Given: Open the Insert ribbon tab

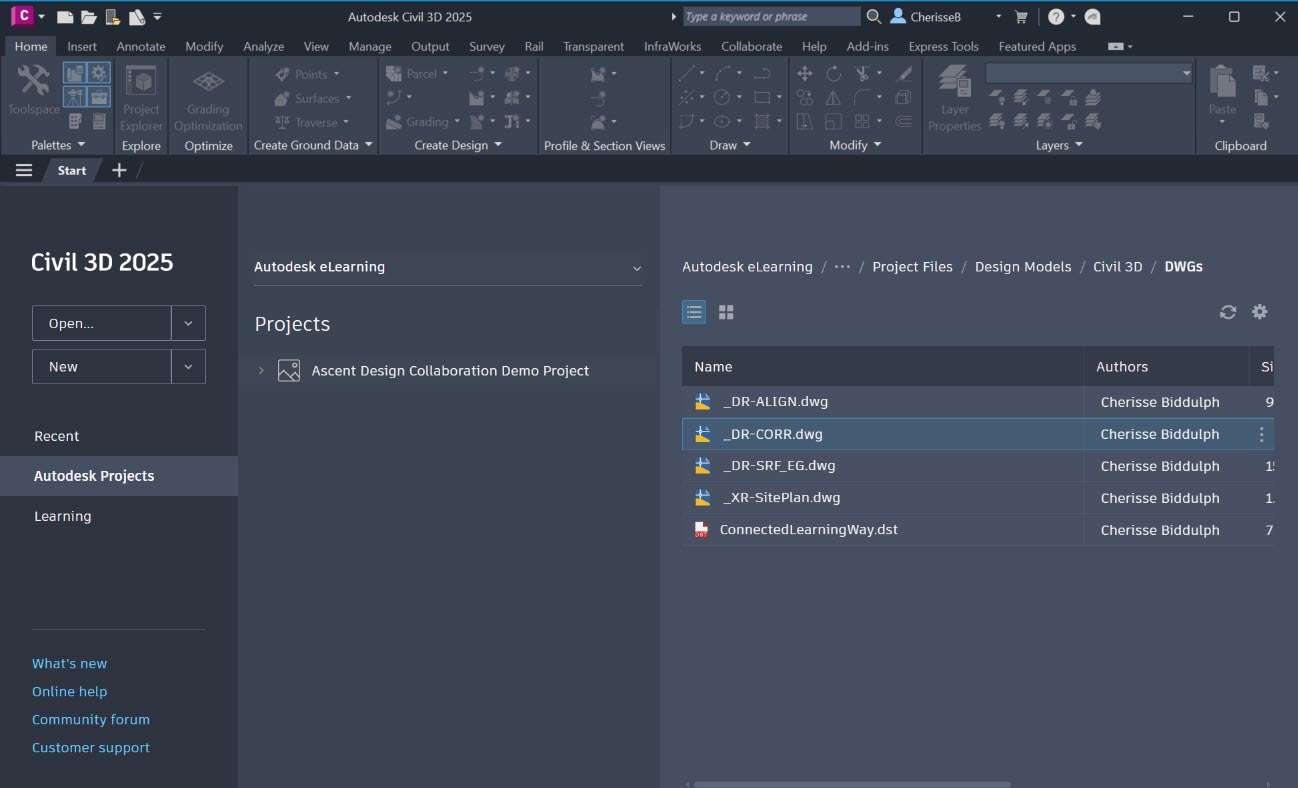Looking at the screenshot, I should click(82, 46).
